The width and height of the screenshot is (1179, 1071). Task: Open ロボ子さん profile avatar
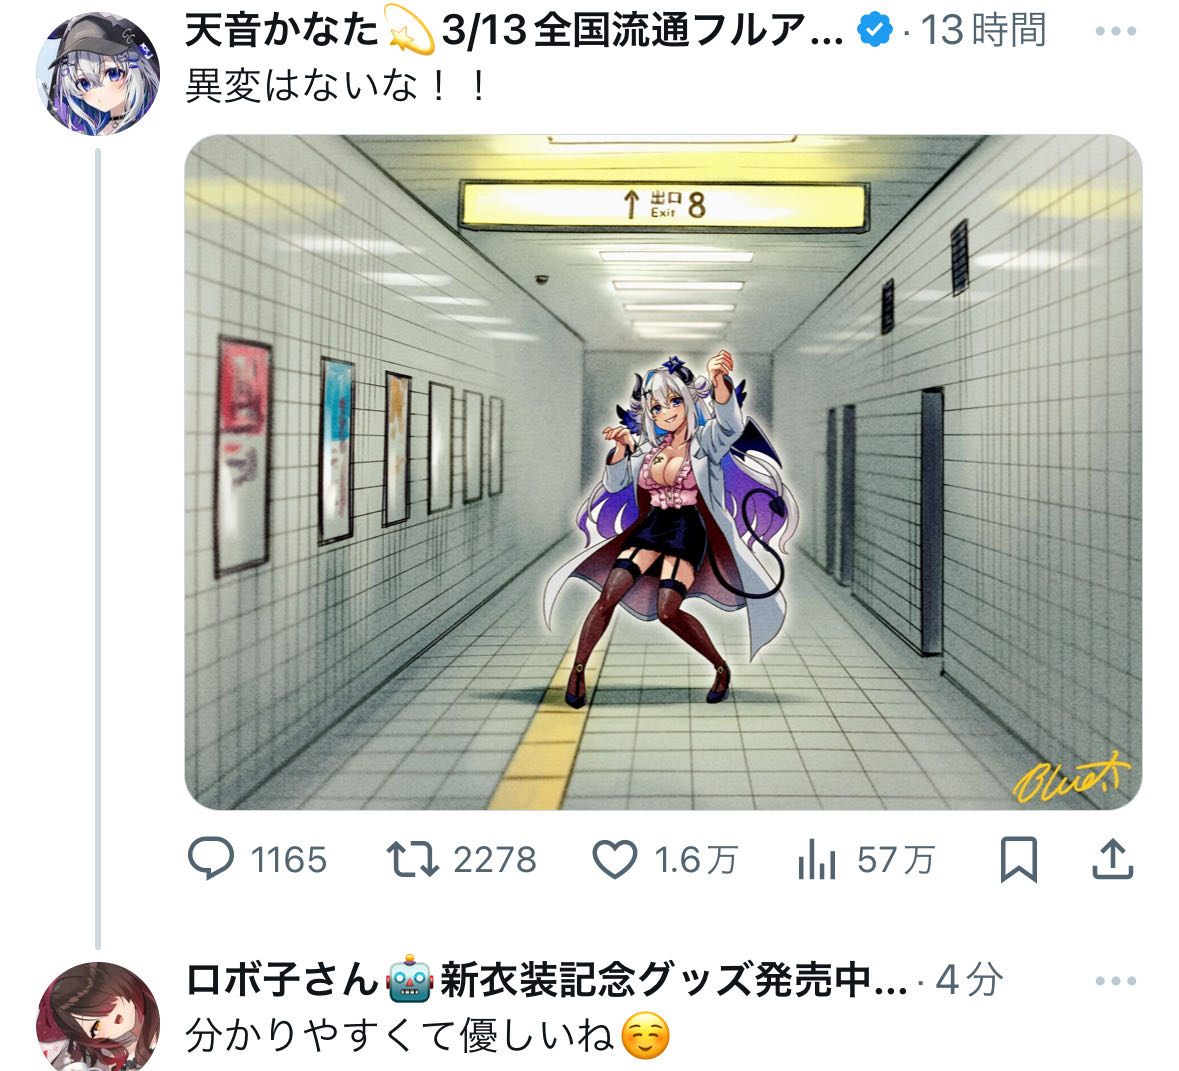tap(98, 1016)
